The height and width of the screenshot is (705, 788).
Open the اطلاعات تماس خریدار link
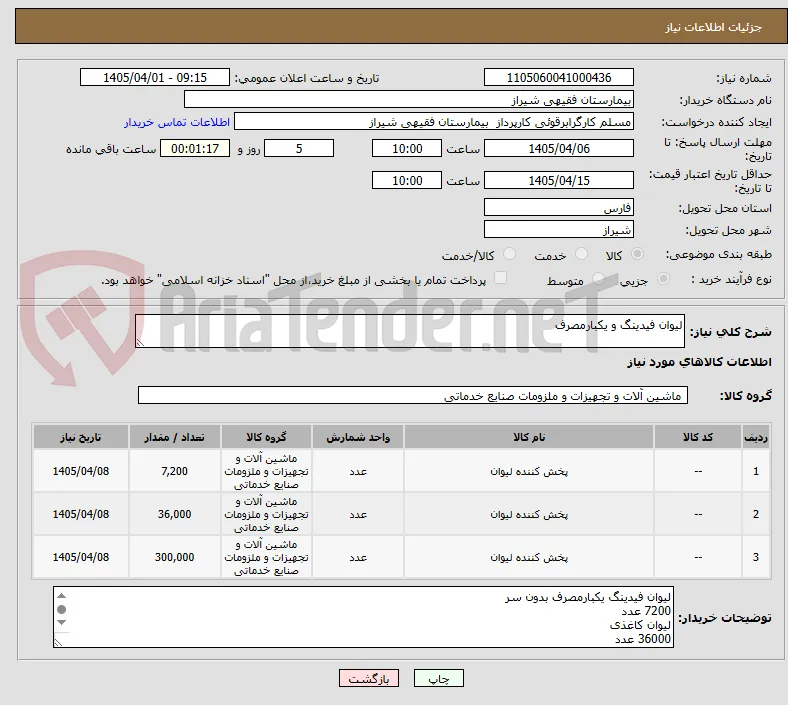point(177,122)
